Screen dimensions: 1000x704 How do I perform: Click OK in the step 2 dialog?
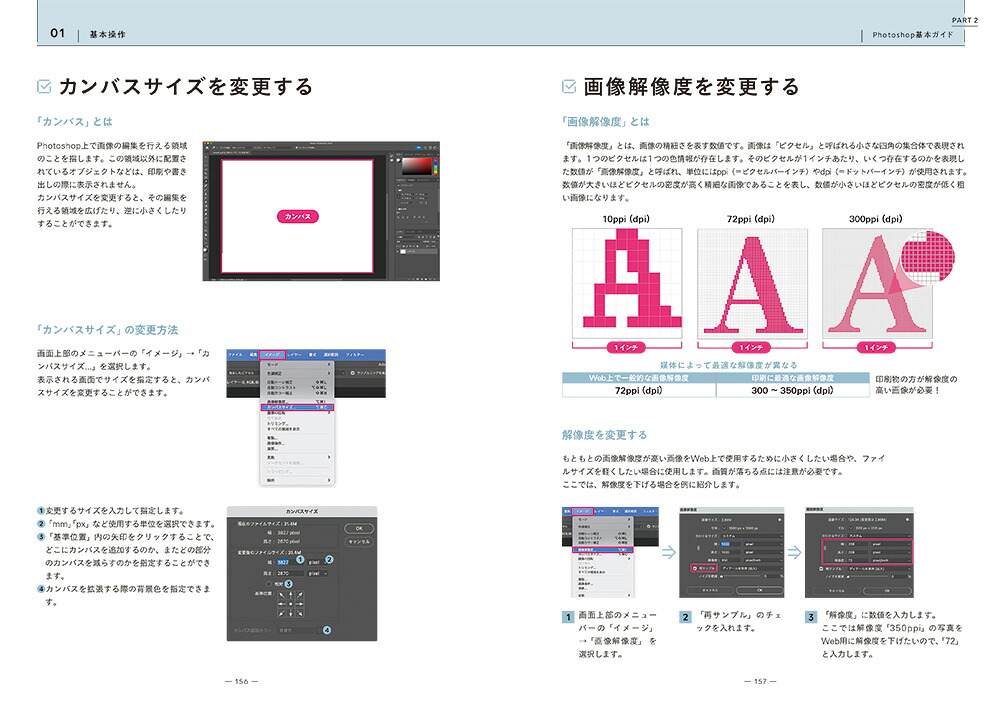(759, 590)
